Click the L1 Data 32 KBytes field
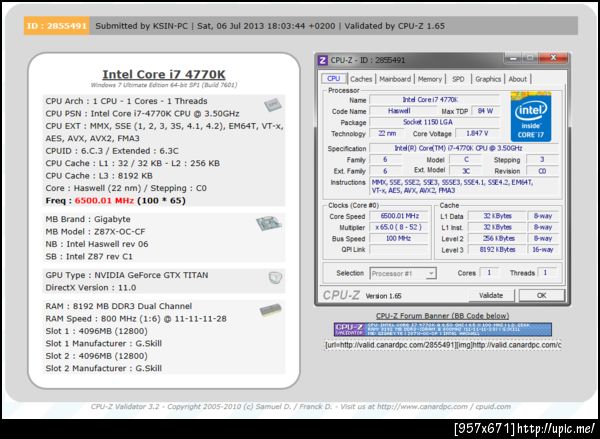Viewport: 600px width, 439px height. [497, 216]
